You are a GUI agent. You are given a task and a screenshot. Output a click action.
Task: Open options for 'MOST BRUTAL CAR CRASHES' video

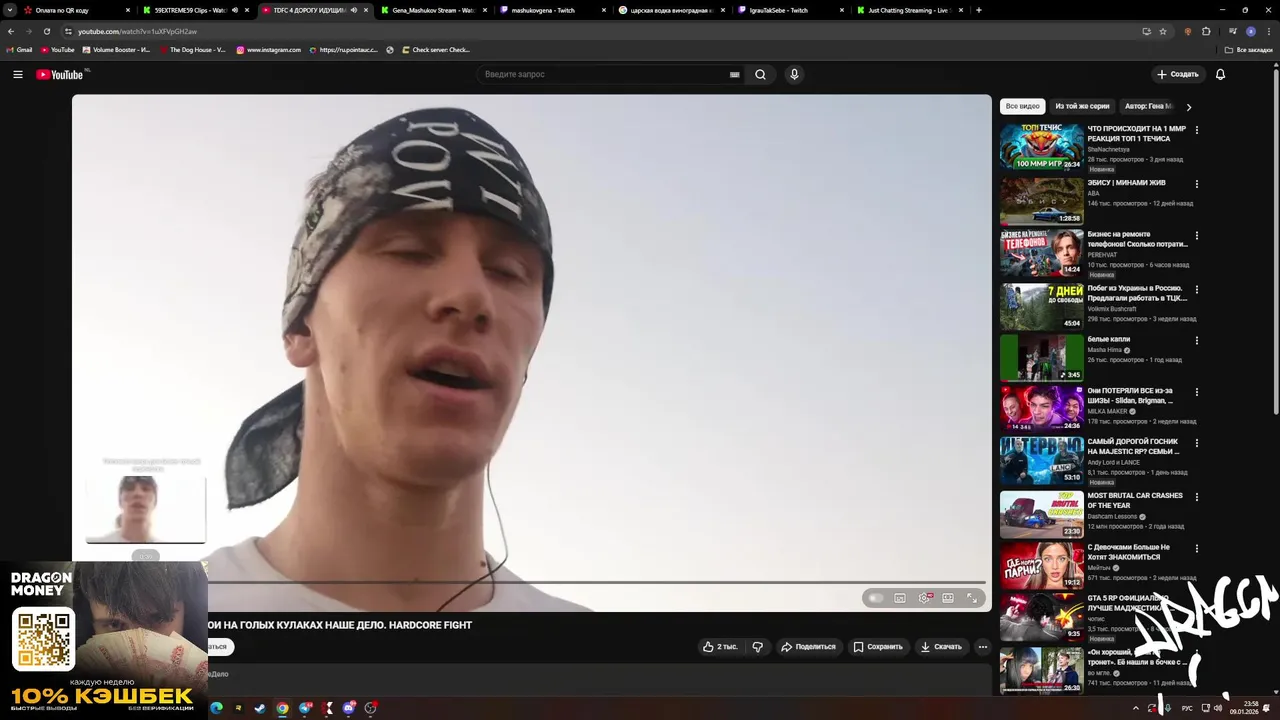click(x=1196, y=497)
